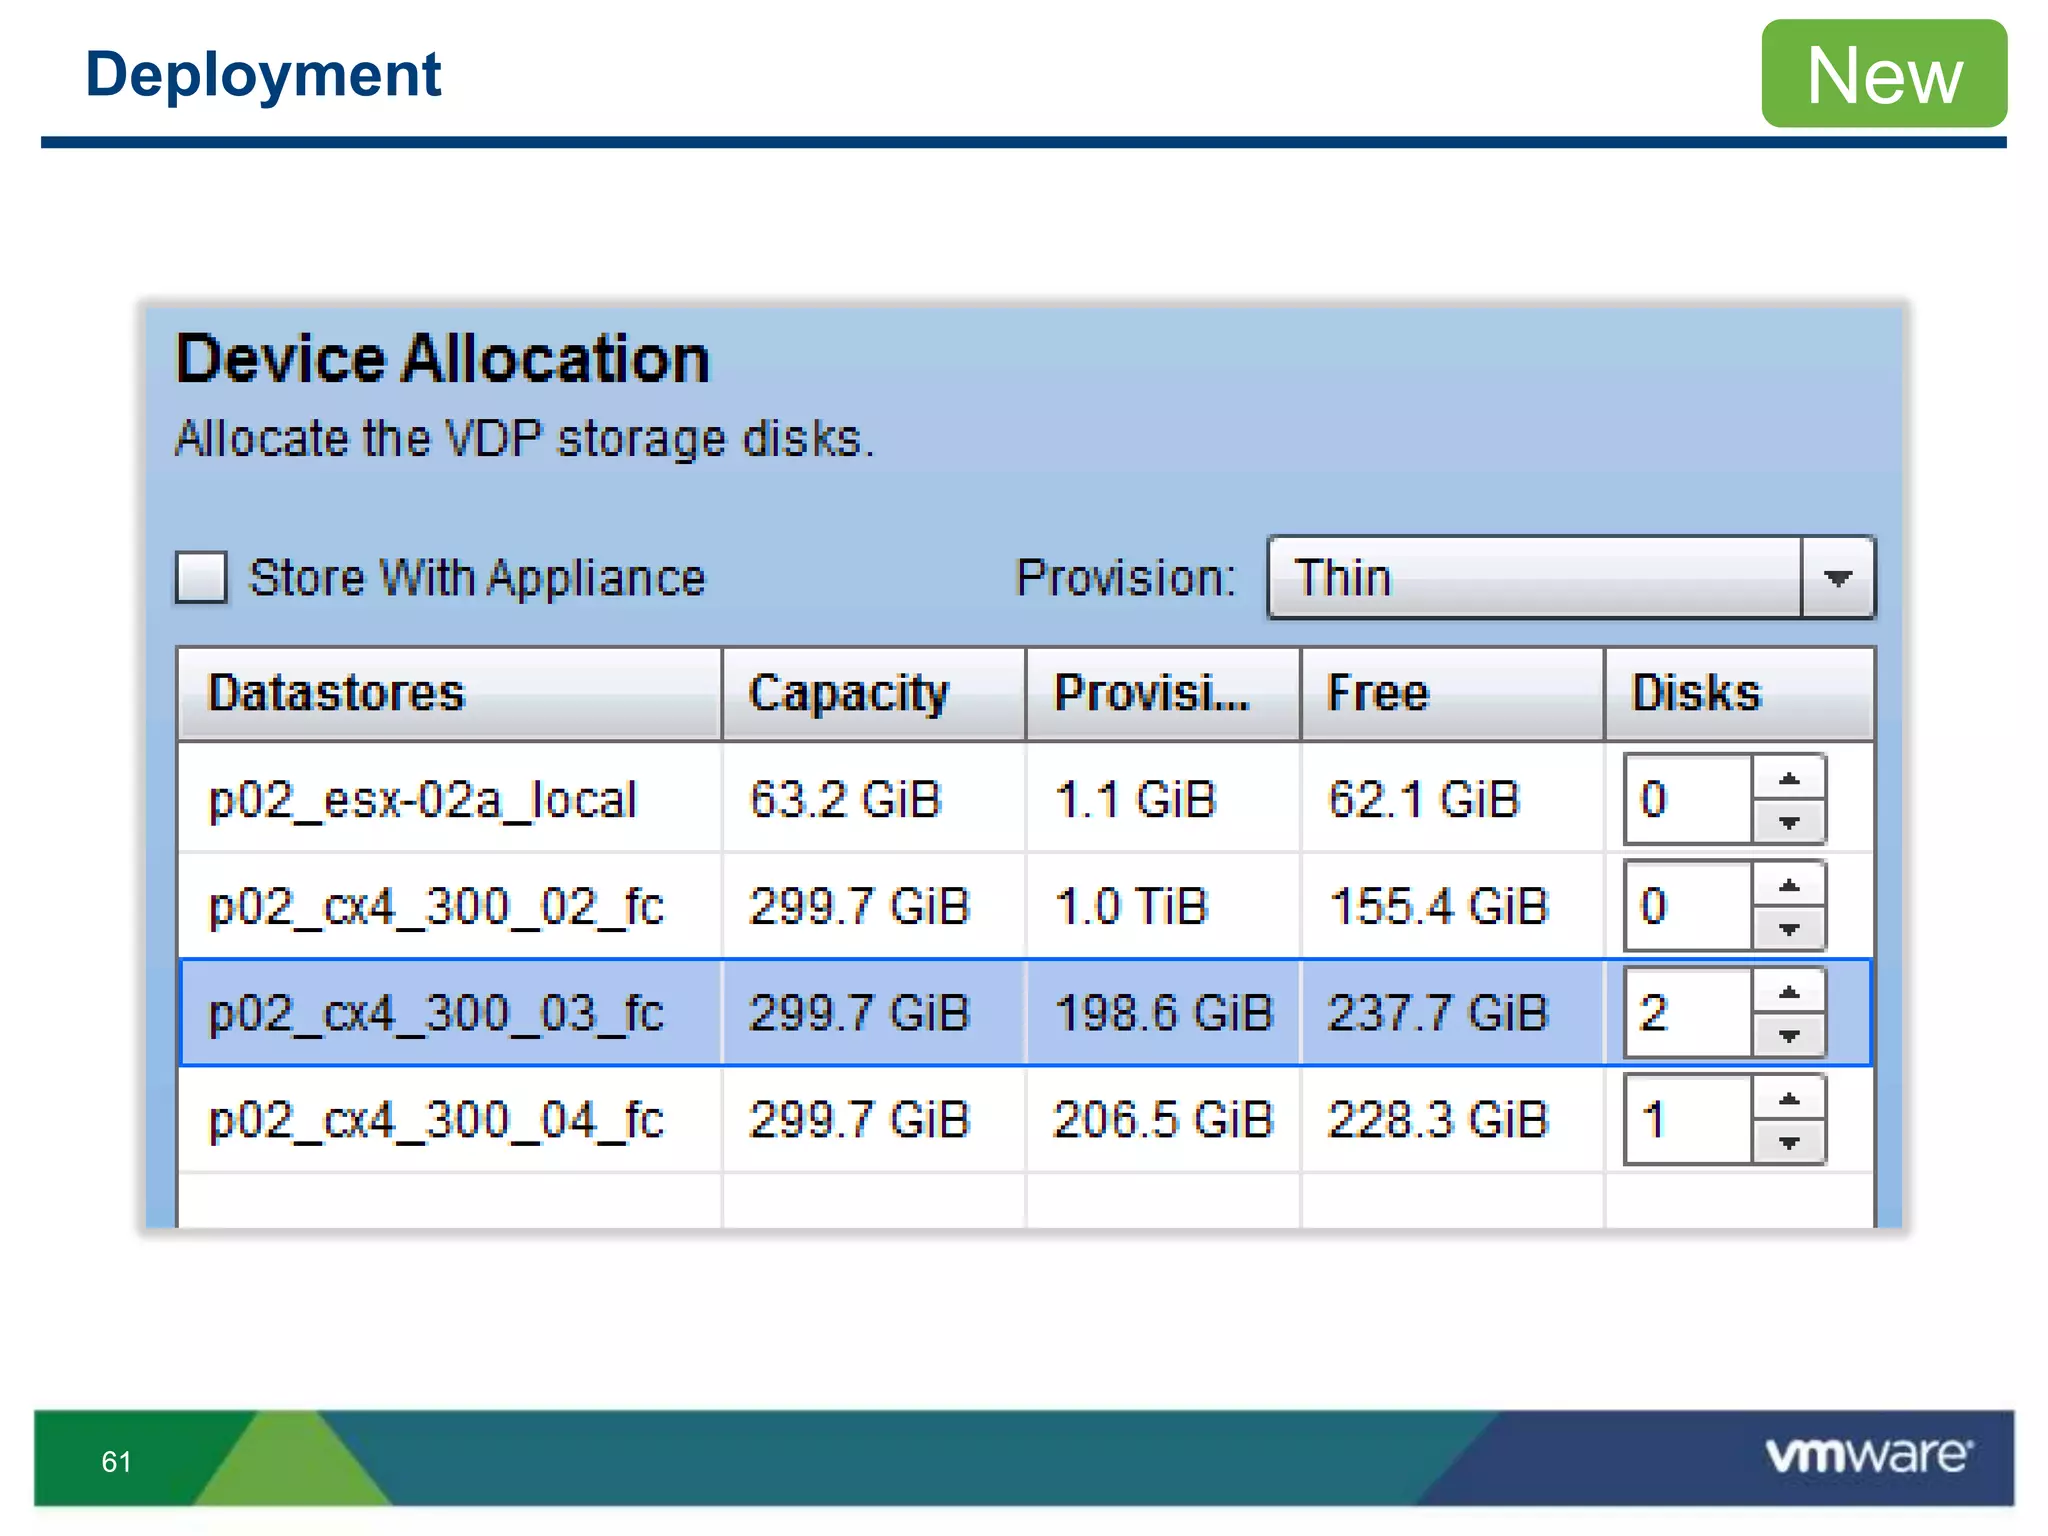Click the vmware logo in footer
This screenshot has width=2048, height=1536.
(1868, 1455)
